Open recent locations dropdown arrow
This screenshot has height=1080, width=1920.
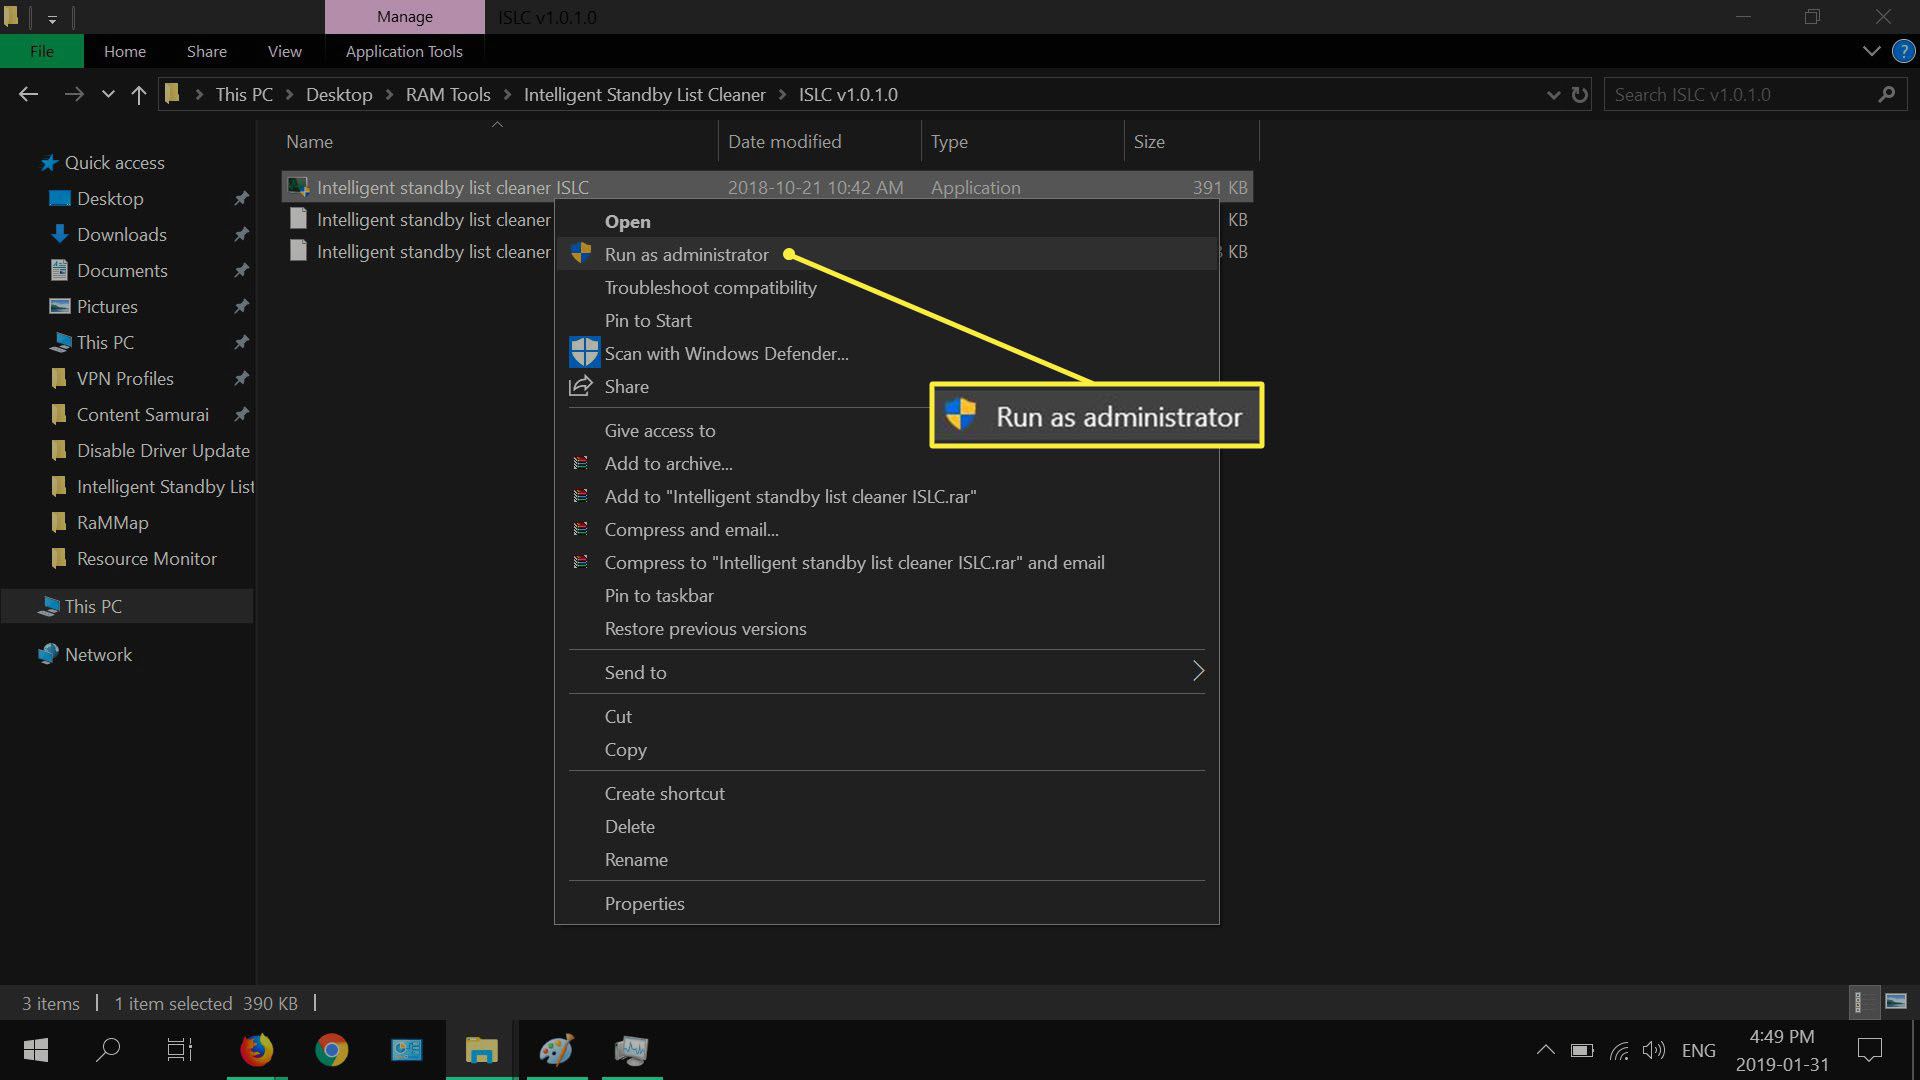[x=108, y=95]
